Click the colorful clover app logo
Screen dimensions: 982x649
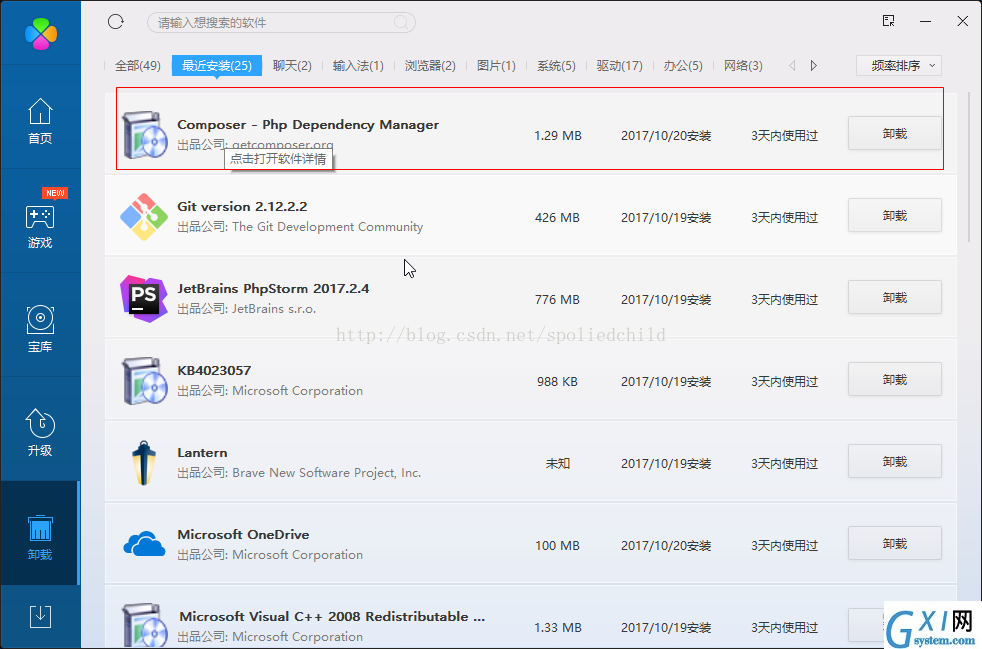coord(41,33)
